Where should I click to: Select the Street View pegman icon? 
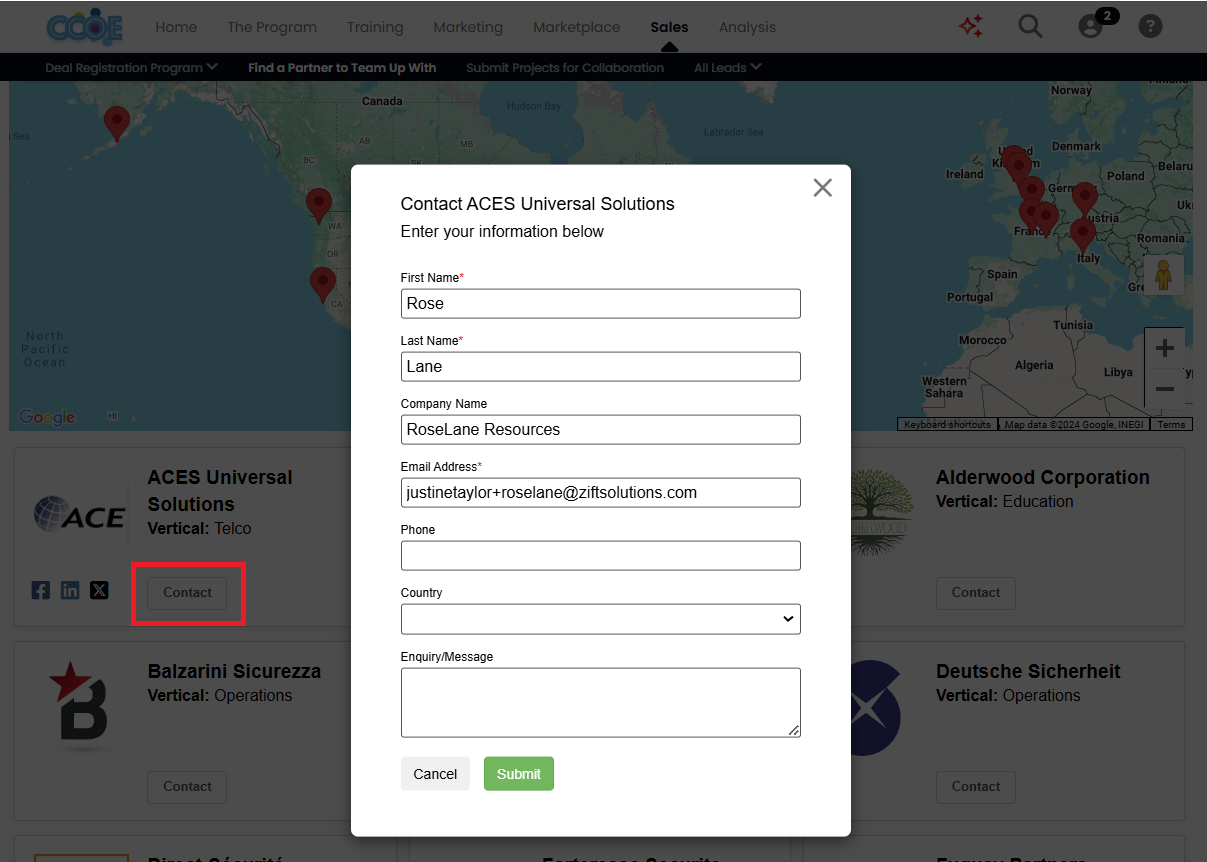tap(1163, 274)
